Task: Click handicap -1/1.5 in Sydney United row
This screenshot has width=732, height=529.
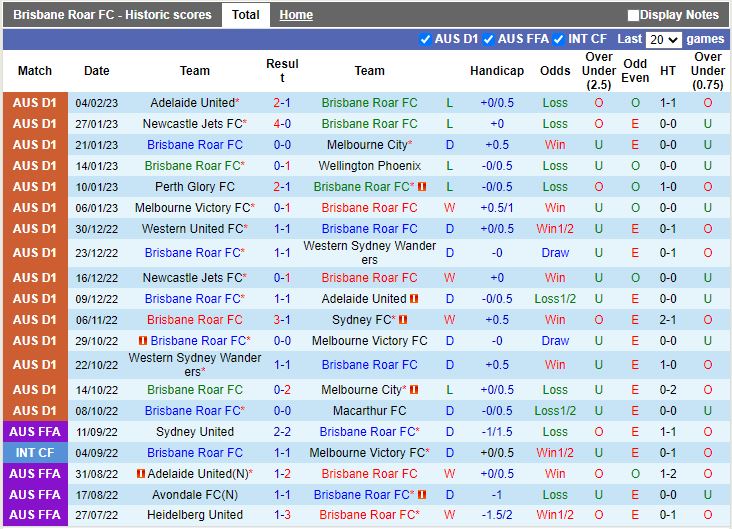Action: (497, 432)
